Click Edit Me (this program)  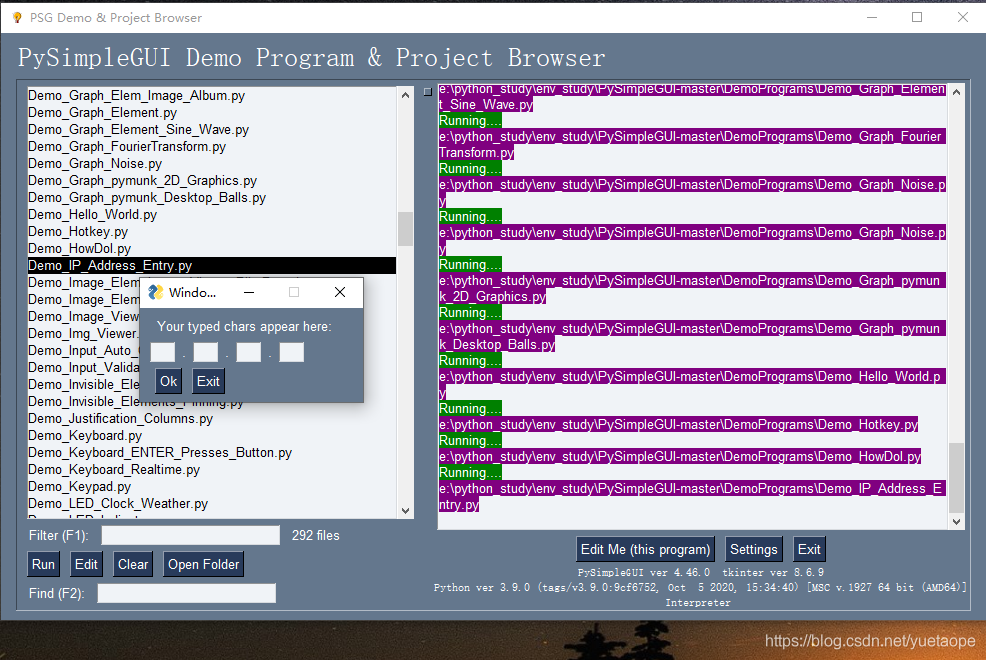pyautogui.click(x=645, y=549)
